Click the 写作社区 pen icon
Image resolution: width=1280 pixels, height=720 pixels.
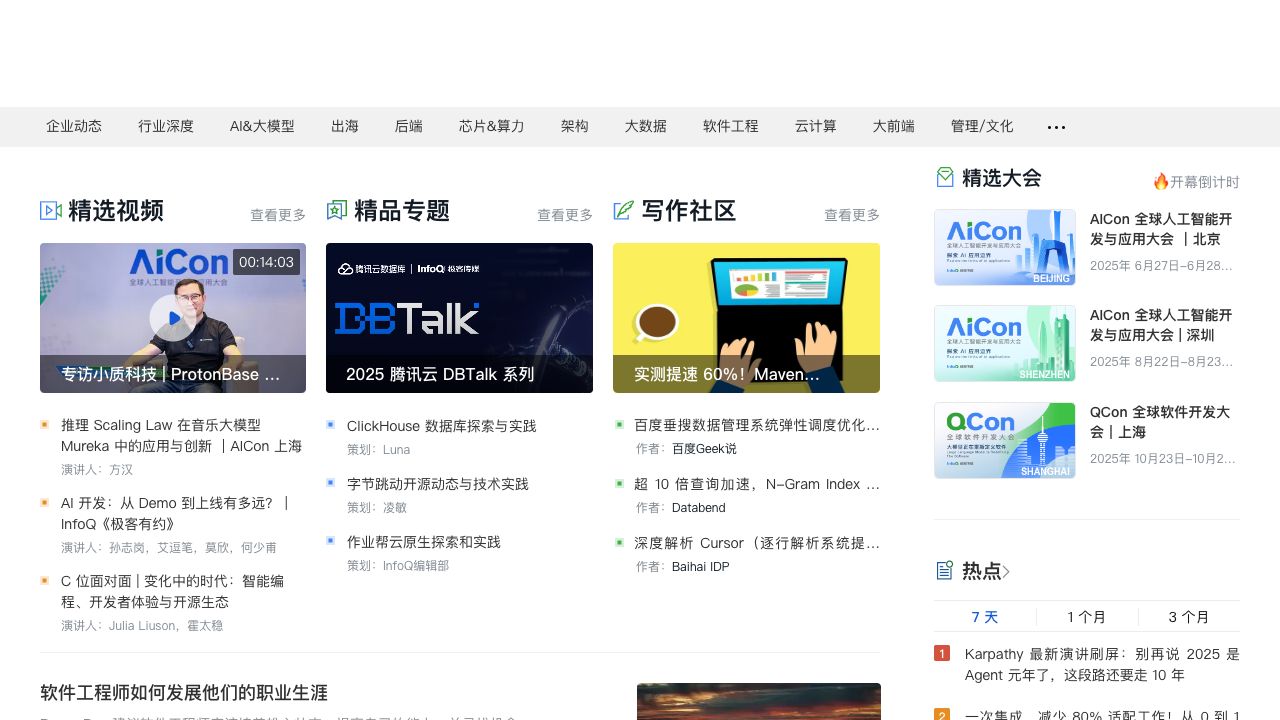tap(624, 211)
